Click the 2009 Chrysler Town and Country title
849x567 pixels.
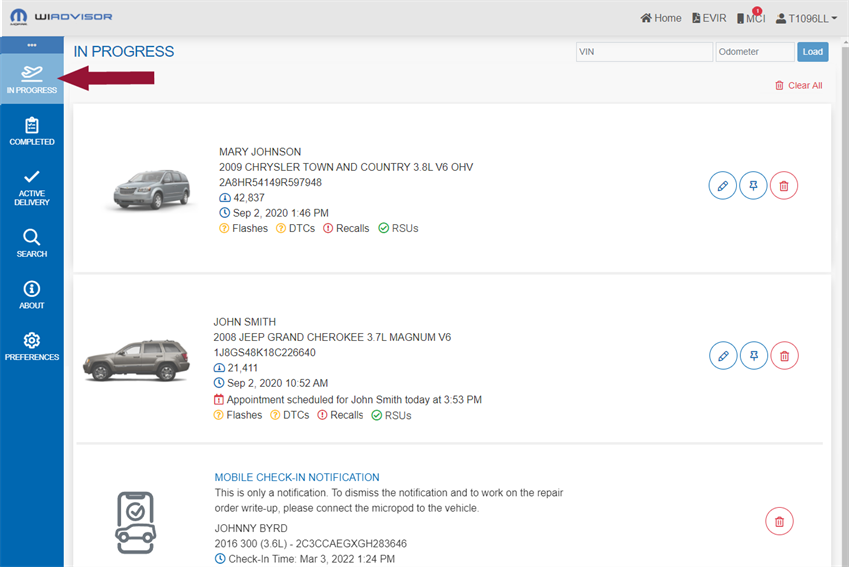point(346,167)
